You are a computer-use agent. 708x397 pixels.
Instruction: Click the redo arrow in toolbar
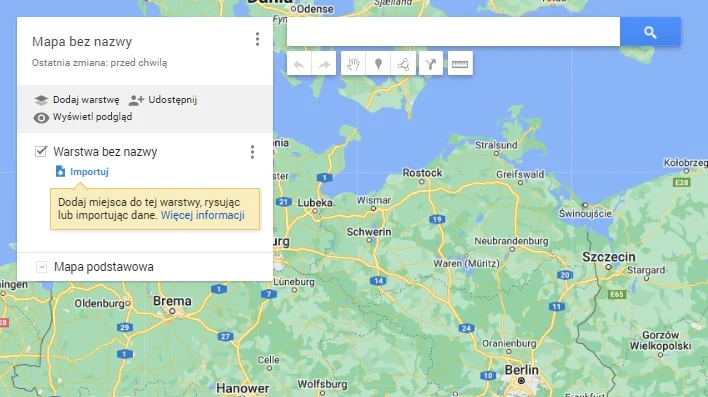coord(324,64)
